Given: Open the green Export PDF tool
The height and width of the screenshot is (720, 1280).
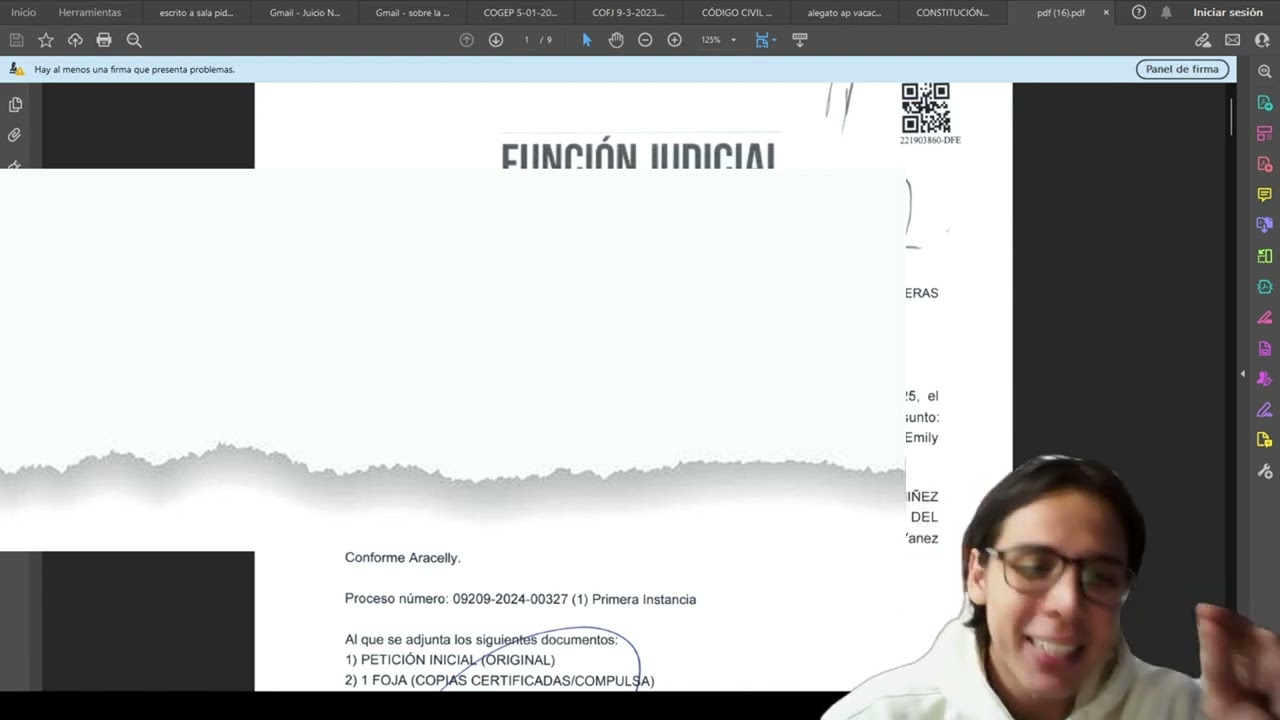Looking at the screenshot, I should (x=1265, y=103).
